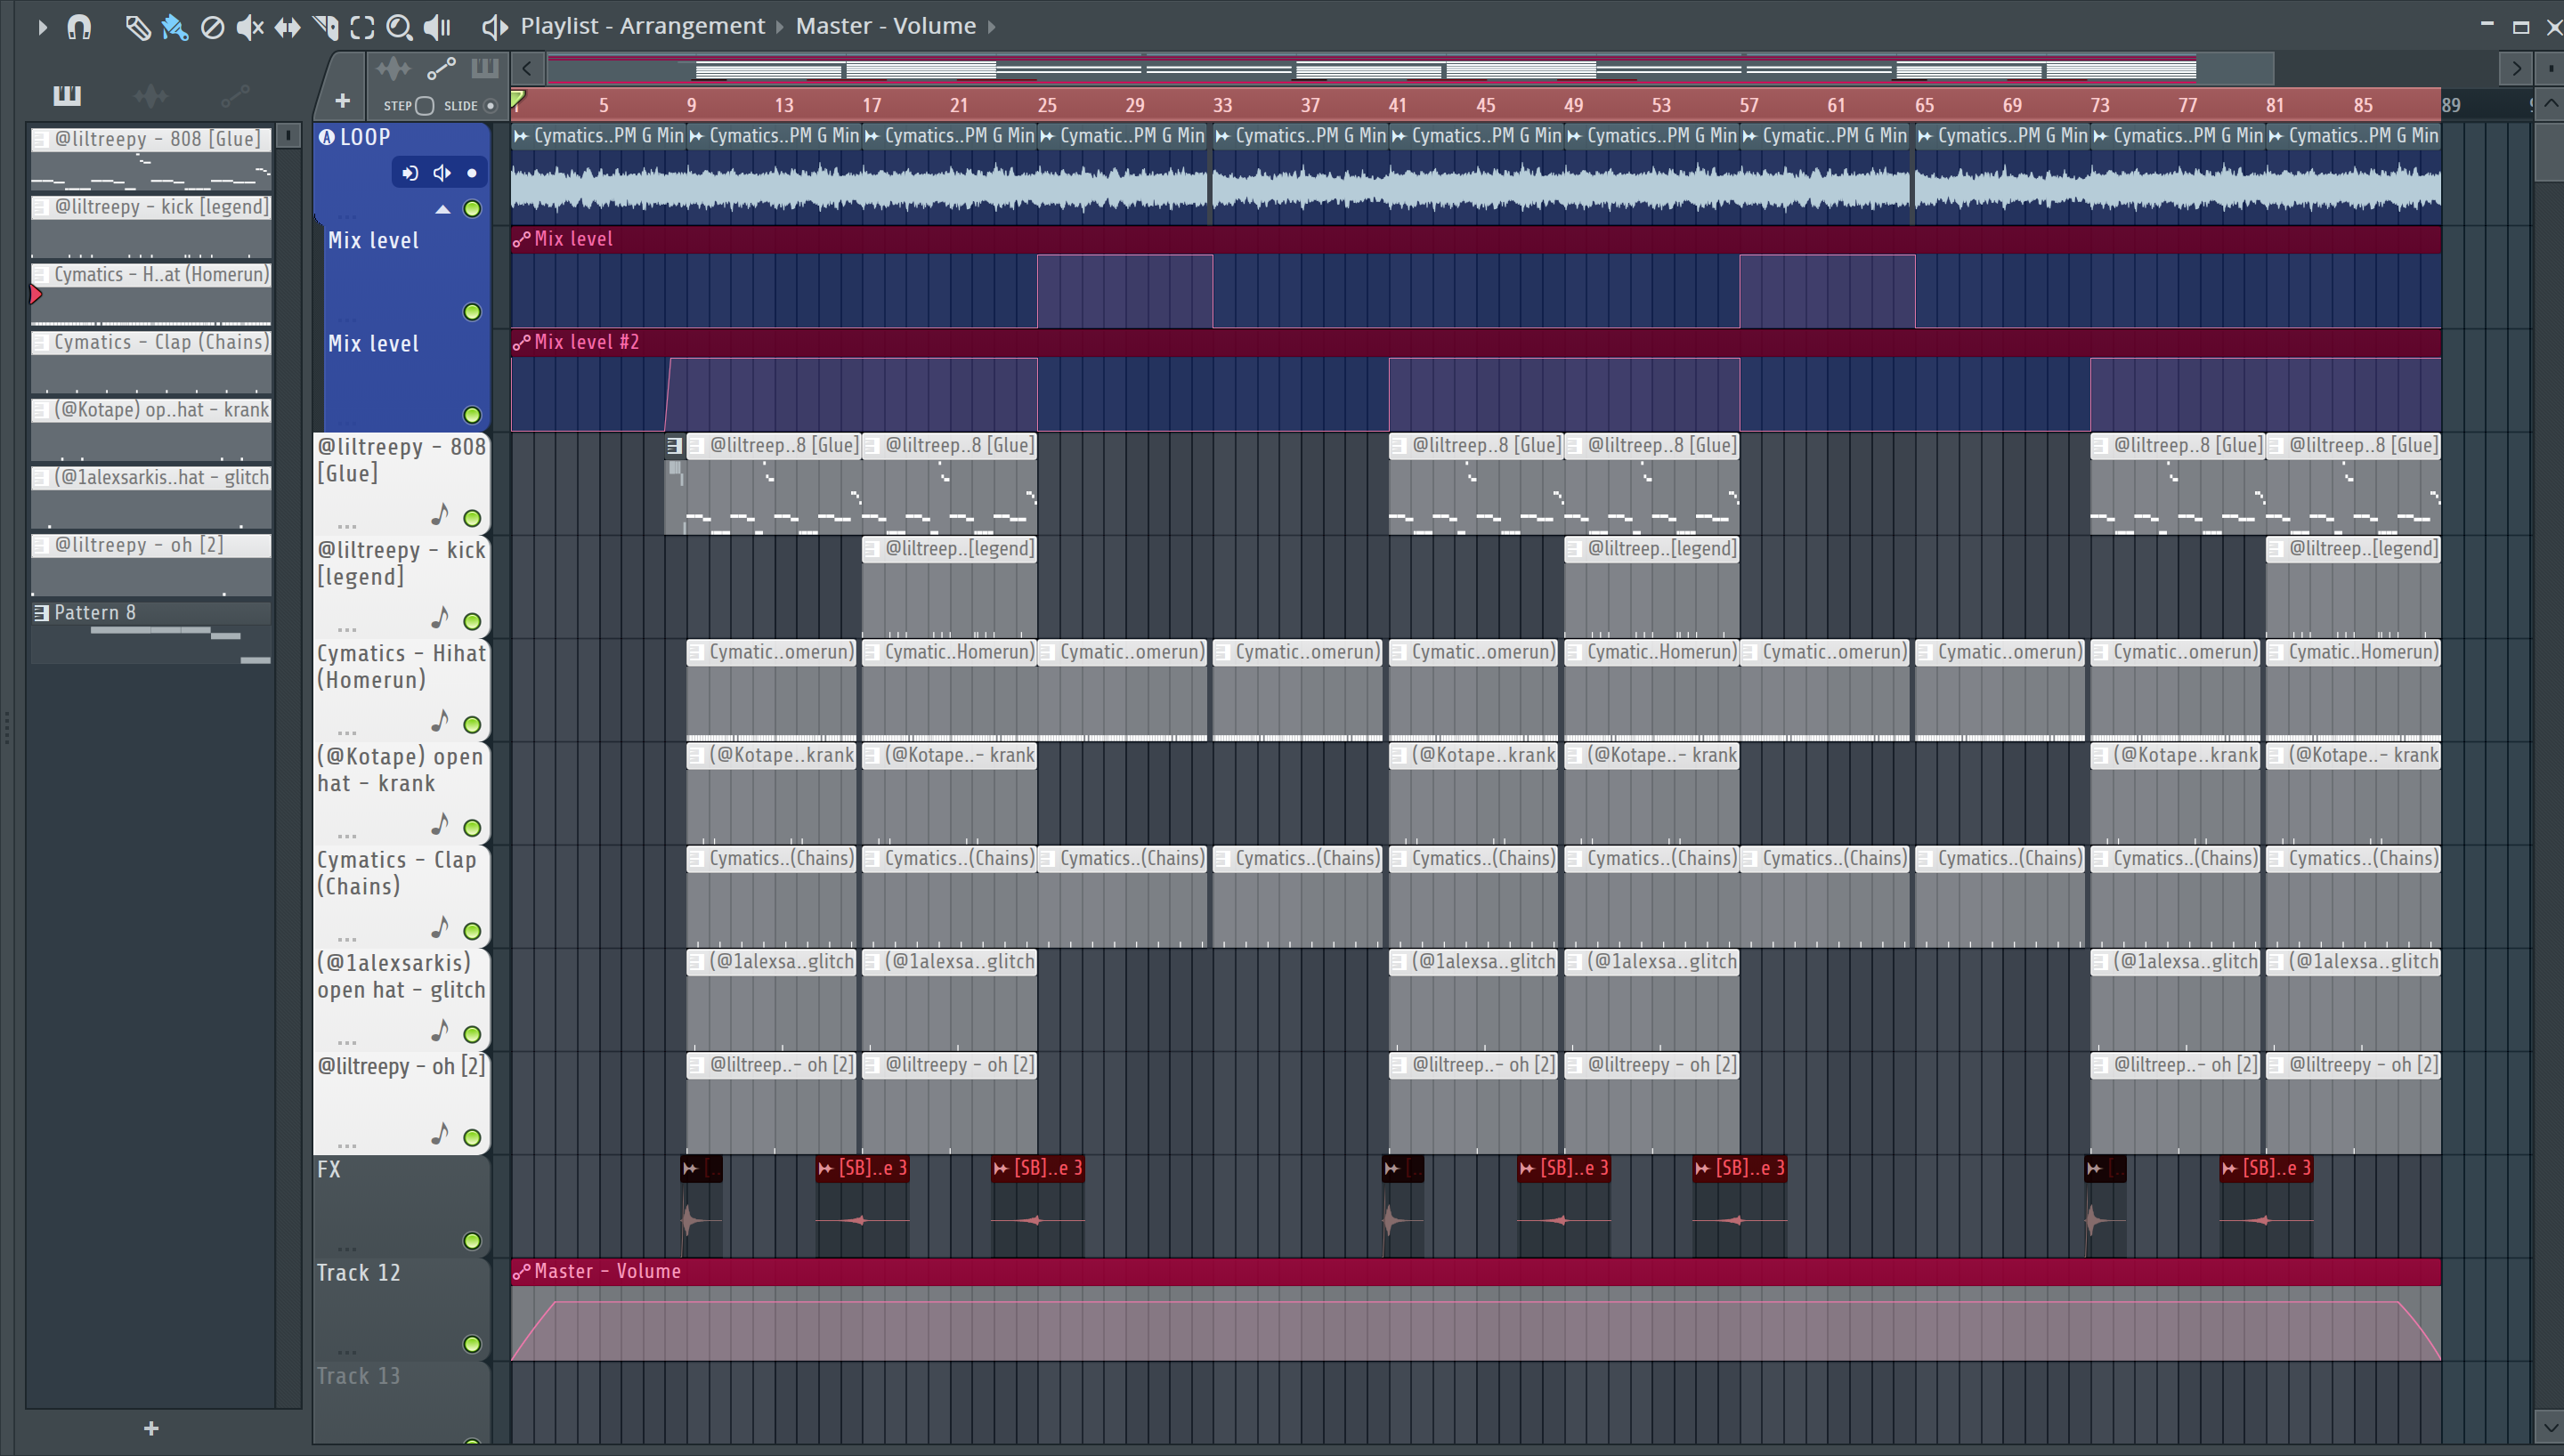Image resolution: width=2564 pixels, height=1456 pixels.
Task: Mute the (@Kotape) open hat - krank track
Action: click(472, 828)
